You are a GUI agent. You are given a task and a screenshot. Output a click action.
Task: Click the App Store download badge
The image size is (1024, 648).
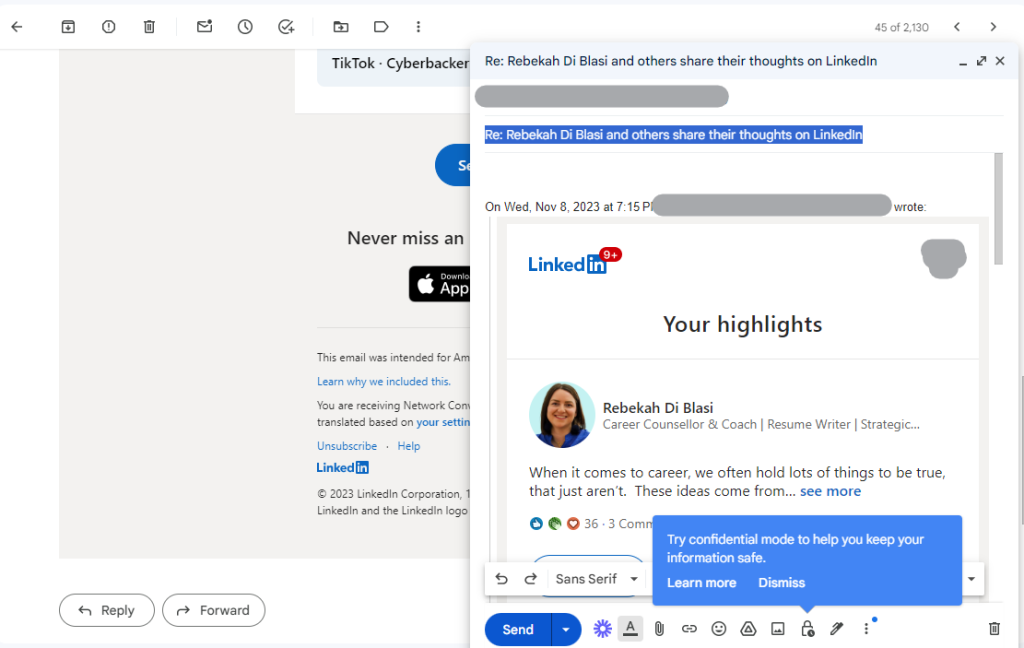tap(440, 284)
